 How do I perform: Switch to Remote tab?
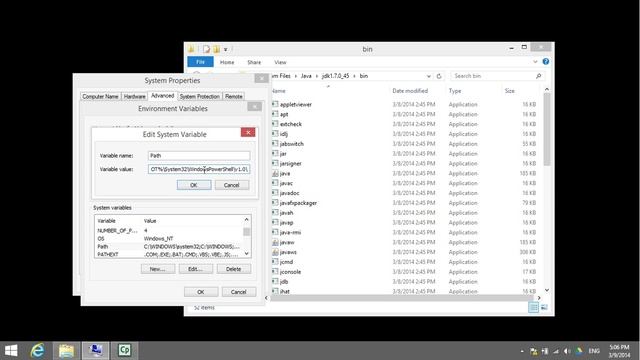coord(234,96)
